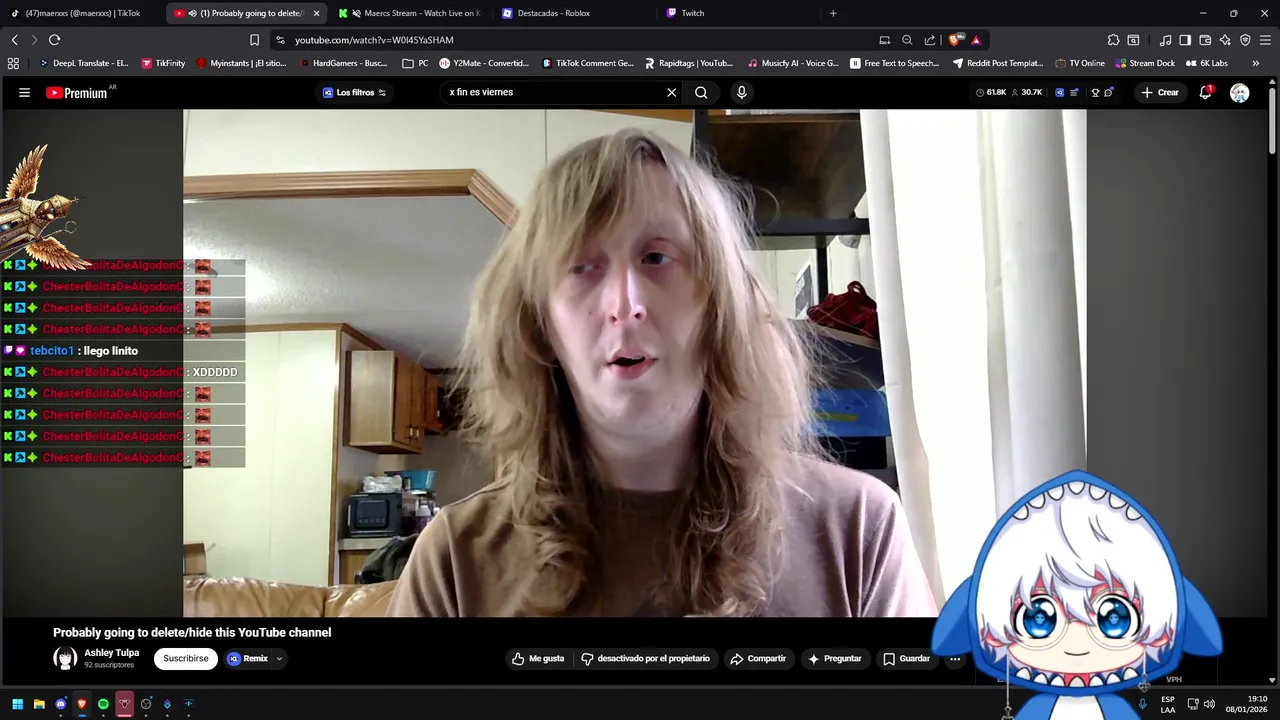Show hidden bookmarks overflow chevron
This screenshot has width=1280, height=720.
tap(1256, 63)
